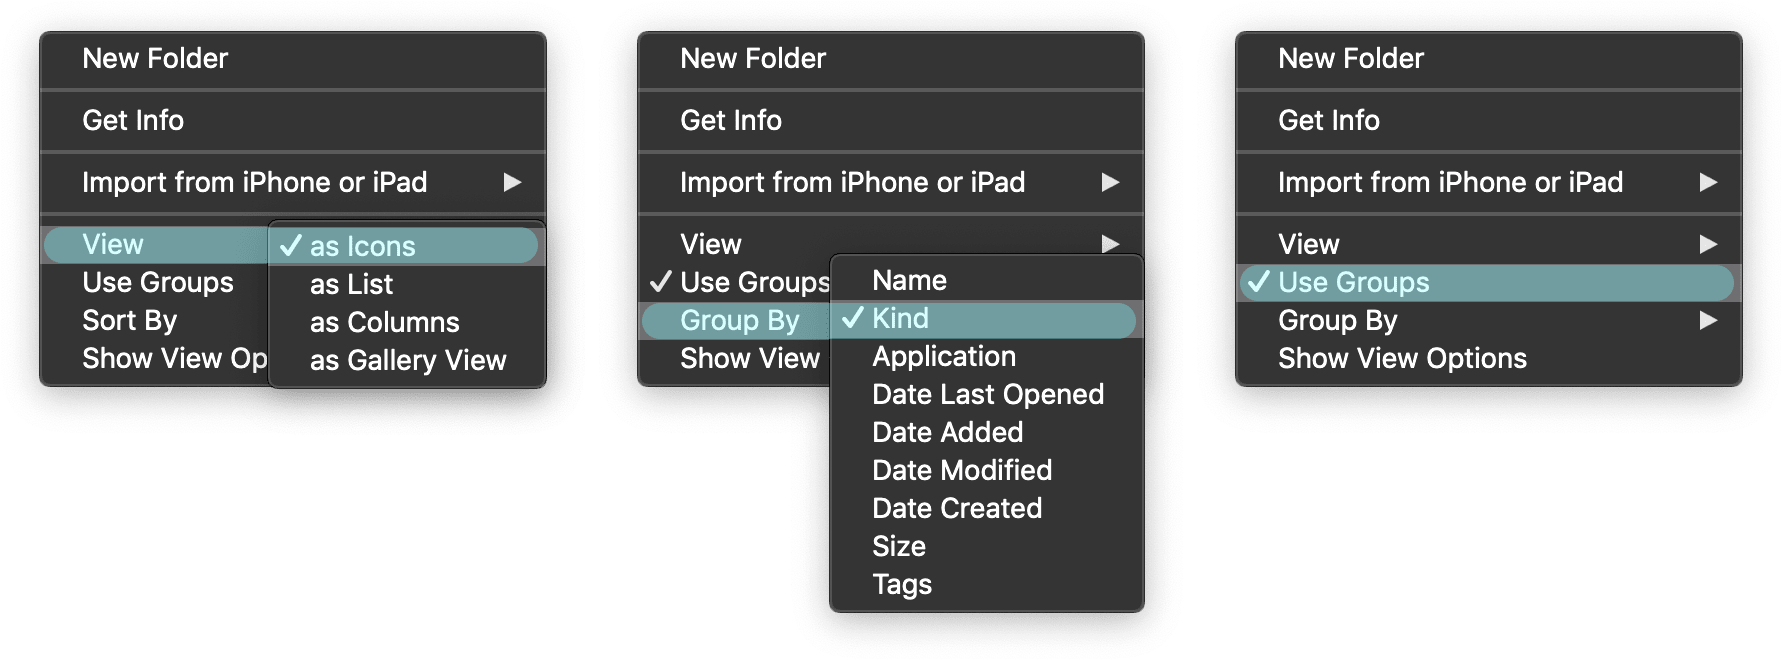Group by Size option

click(x=898, y=547)
